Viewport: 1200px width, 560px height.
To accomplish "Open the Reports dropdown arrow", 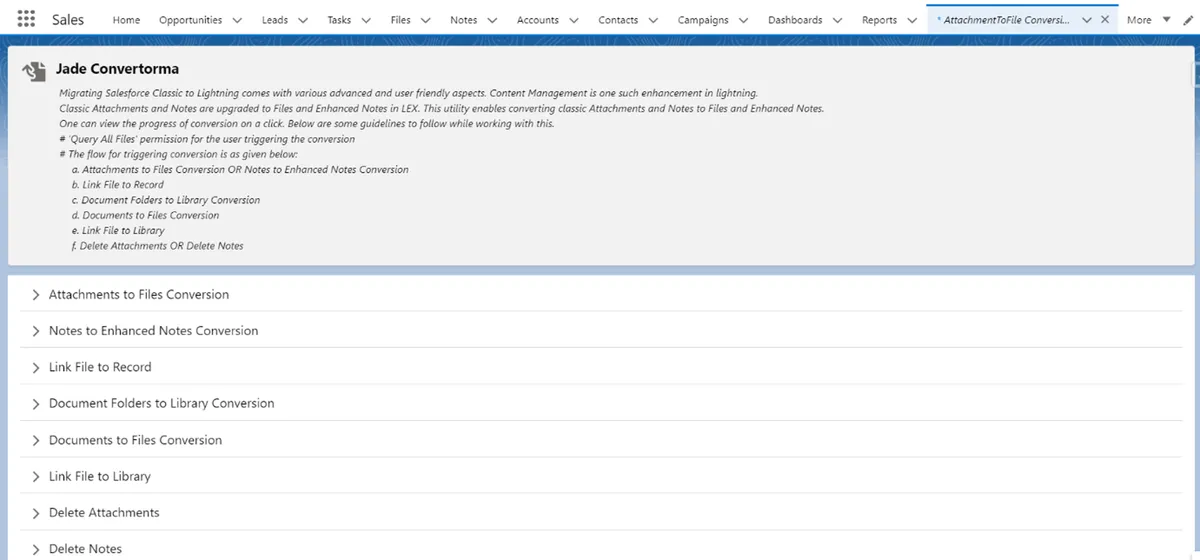I will 912,20.
